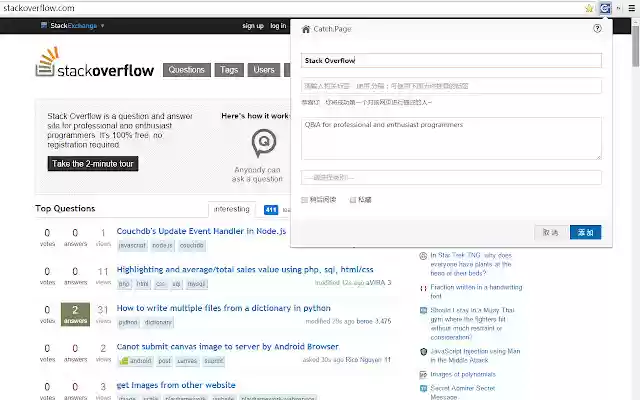This screenshot has width=640, height=400.
Task: Click user Rico Nguyen on canvas question
Action: click(x=363, y=360)
